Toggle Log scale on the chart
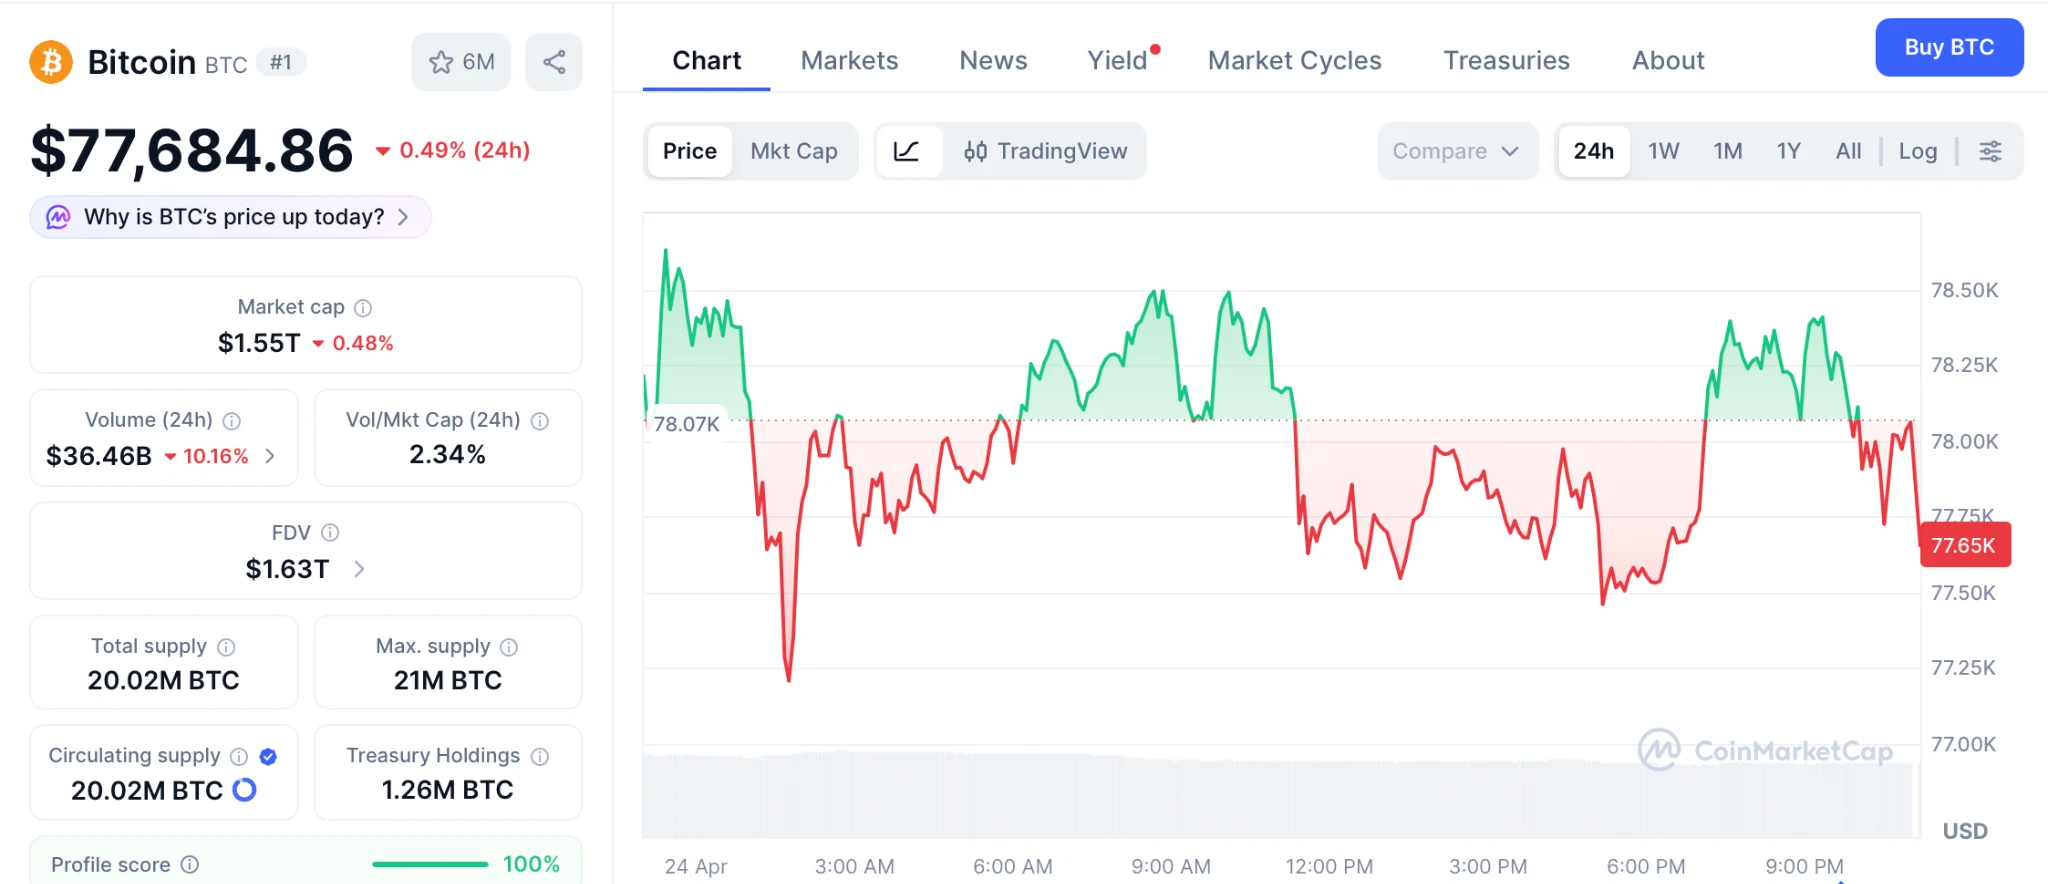This screenshot has height=884, width=2048. pyautogui.click(x=1917, y=151)
